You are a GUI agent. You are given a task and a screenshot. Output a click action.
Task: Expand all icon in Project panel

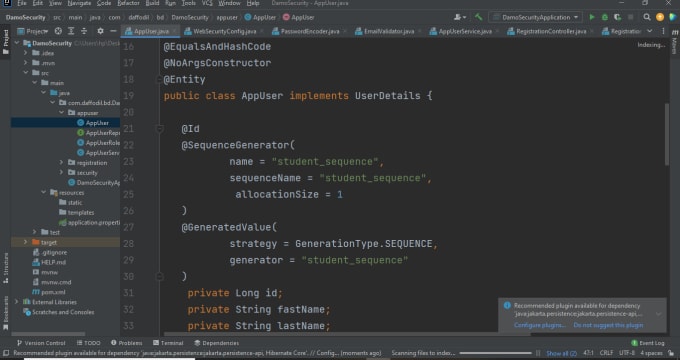(71, 31)
